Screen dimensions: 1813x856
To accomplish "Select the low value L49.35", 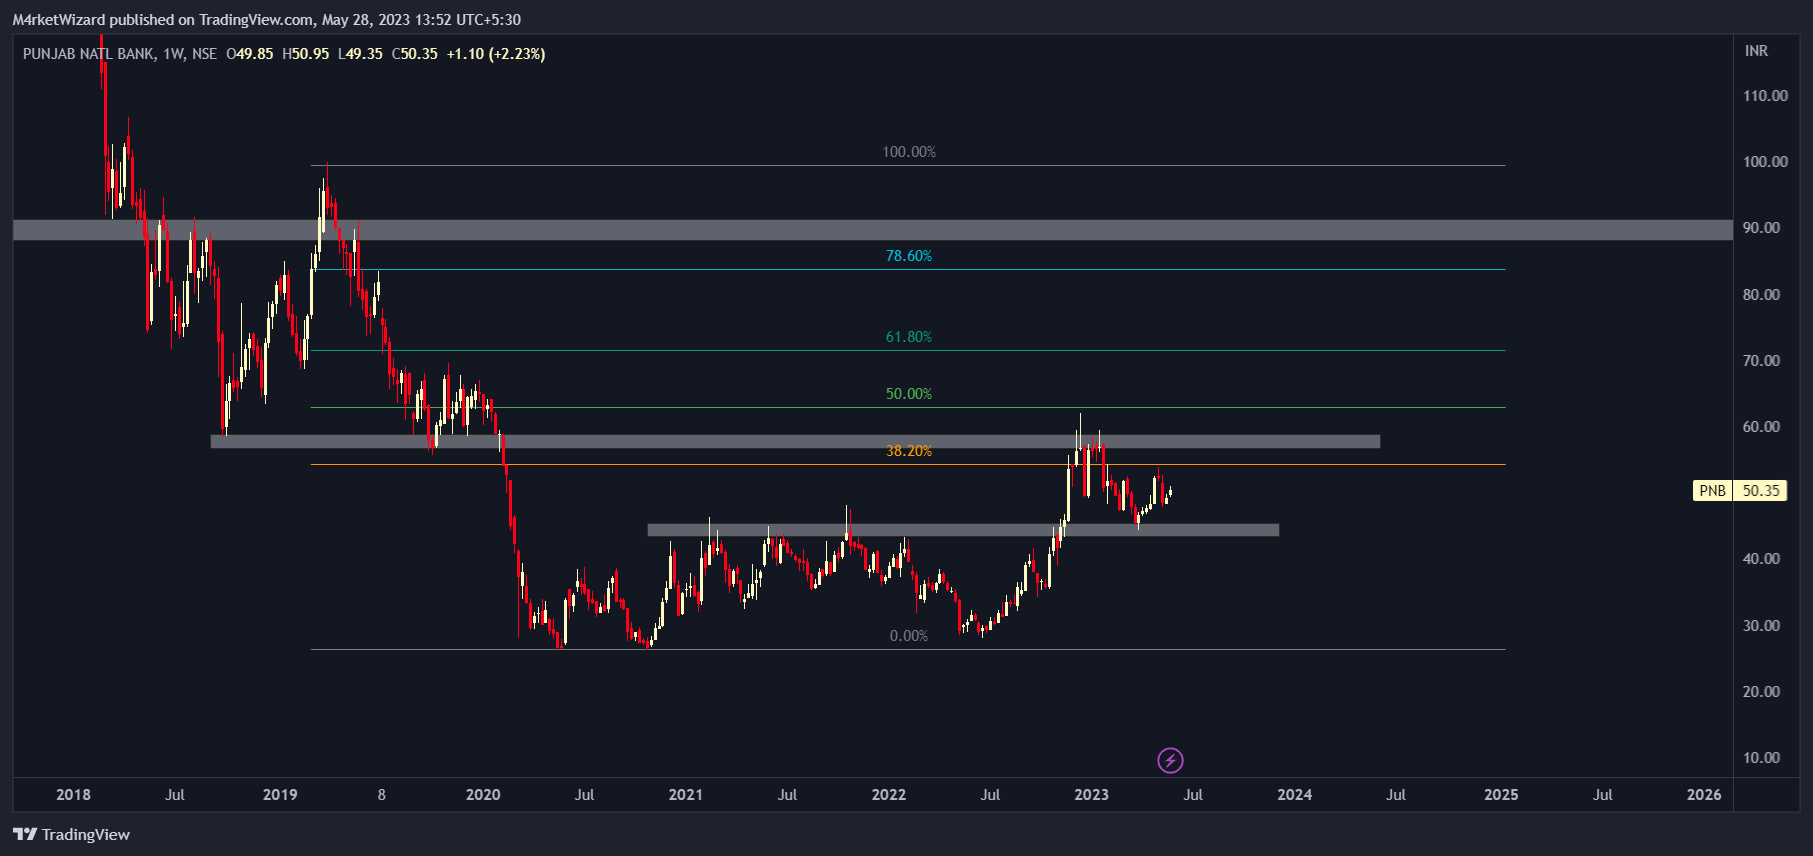I will [360, 54].
